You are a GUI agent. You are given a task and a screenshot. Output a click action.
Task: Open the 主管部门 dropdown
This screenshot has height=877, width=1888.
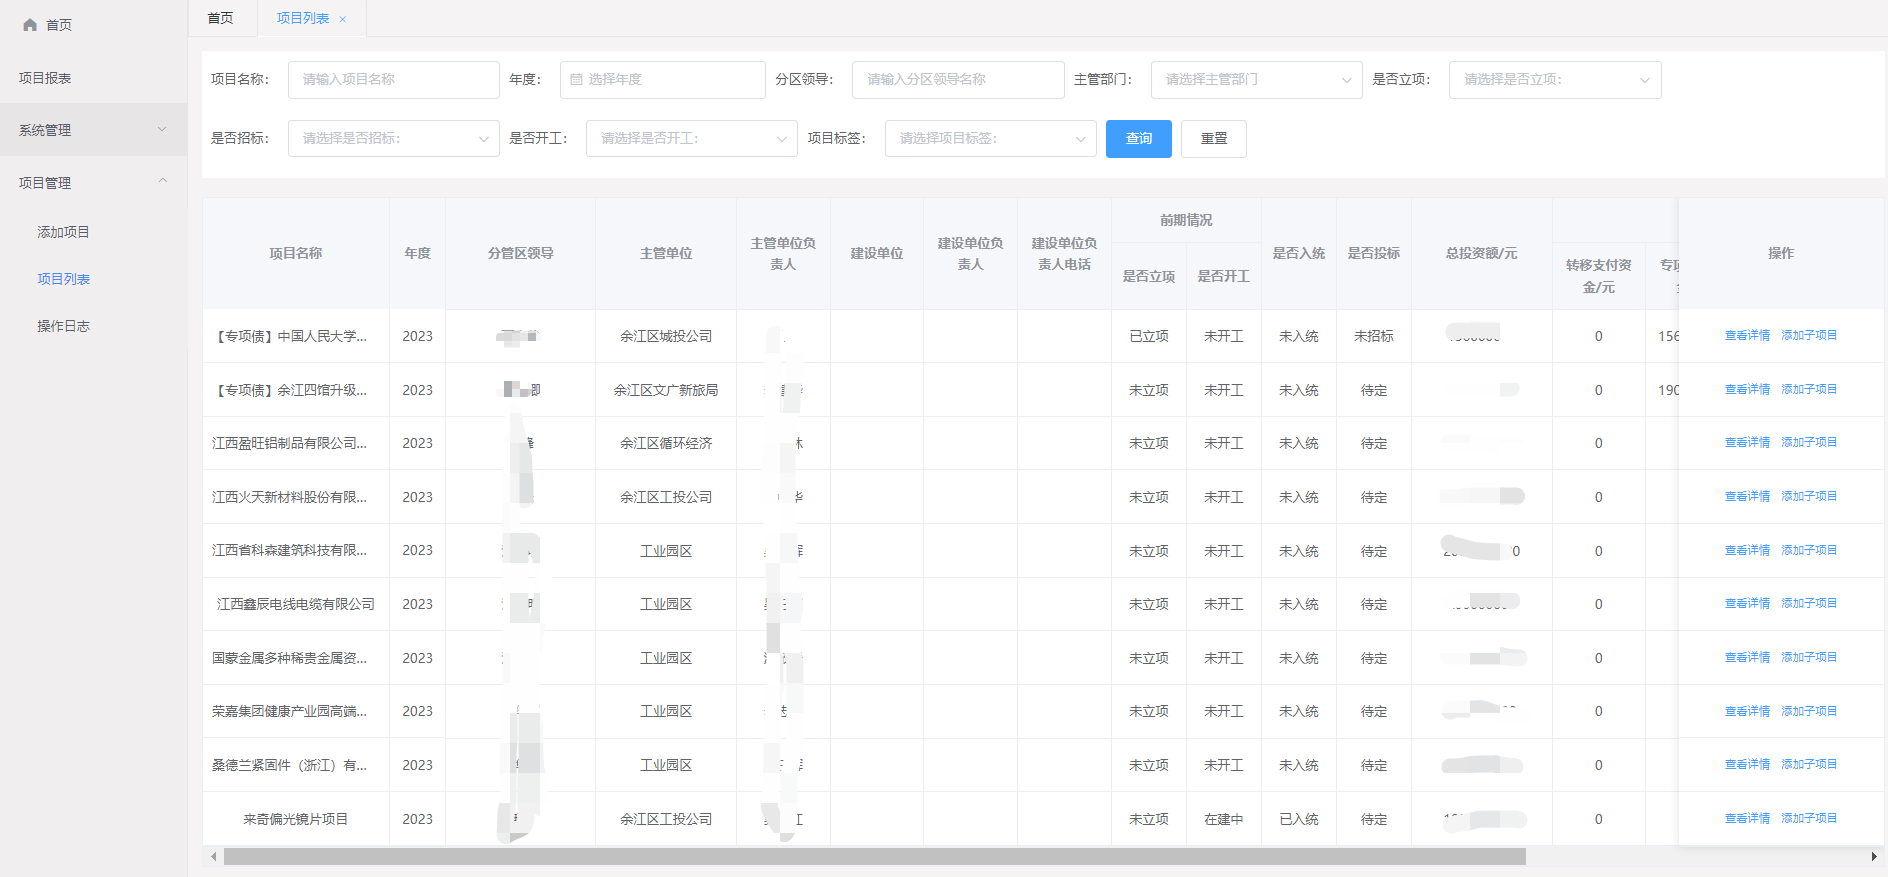point(1256,80)
